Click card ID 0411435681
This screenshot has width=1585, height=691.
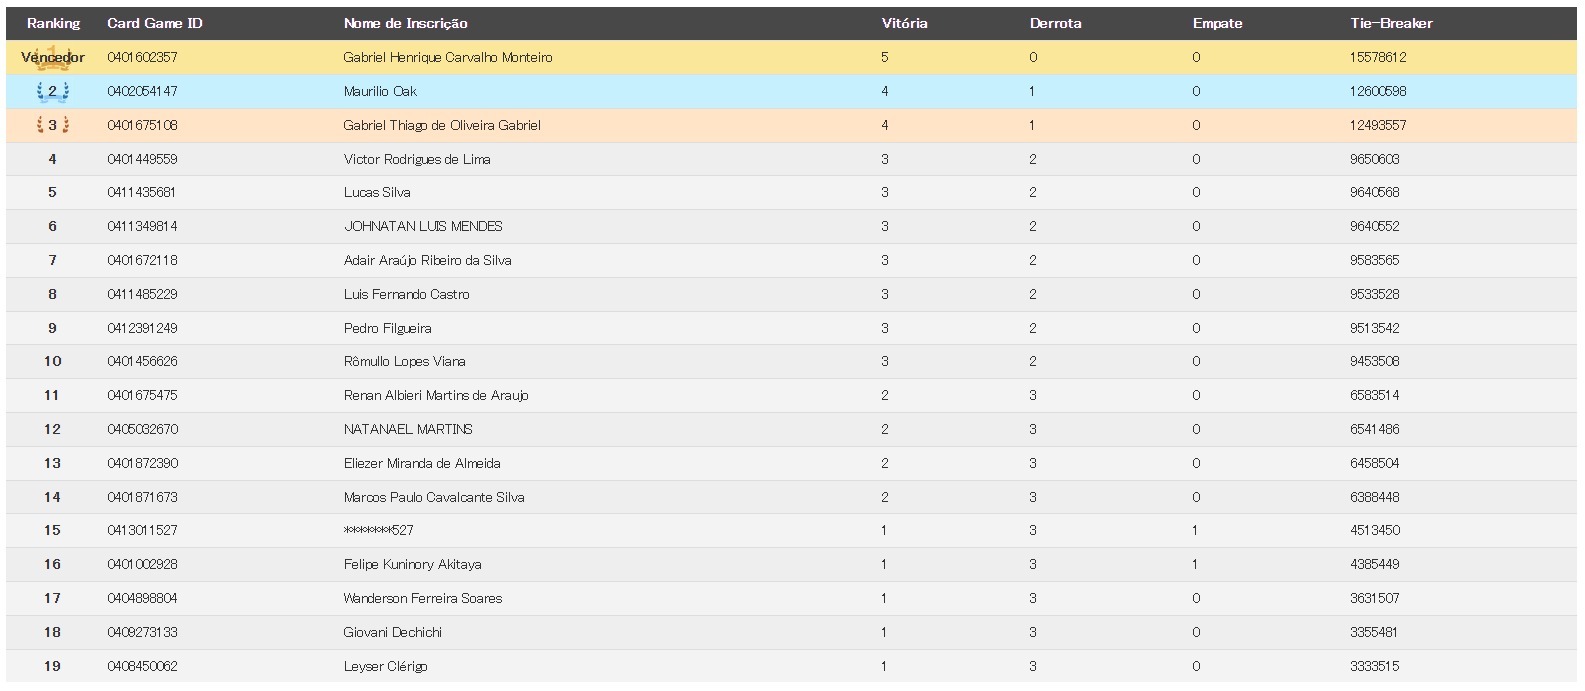(x=141, y=193)
